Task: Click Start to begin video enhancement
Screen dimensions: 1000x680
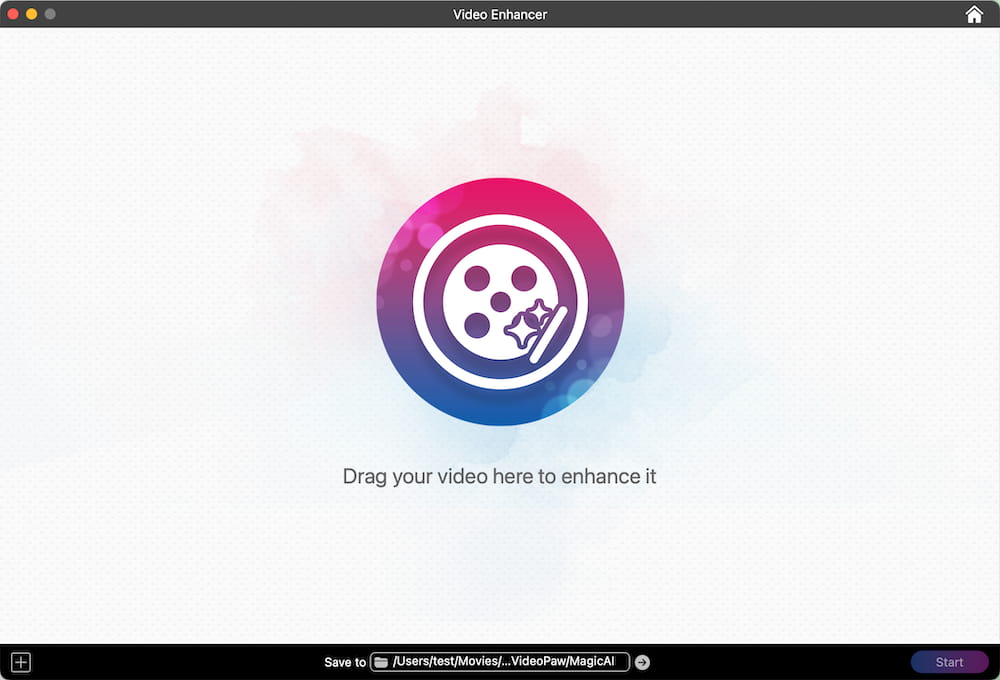Action: pyautogui.click(x=948, y=661)
